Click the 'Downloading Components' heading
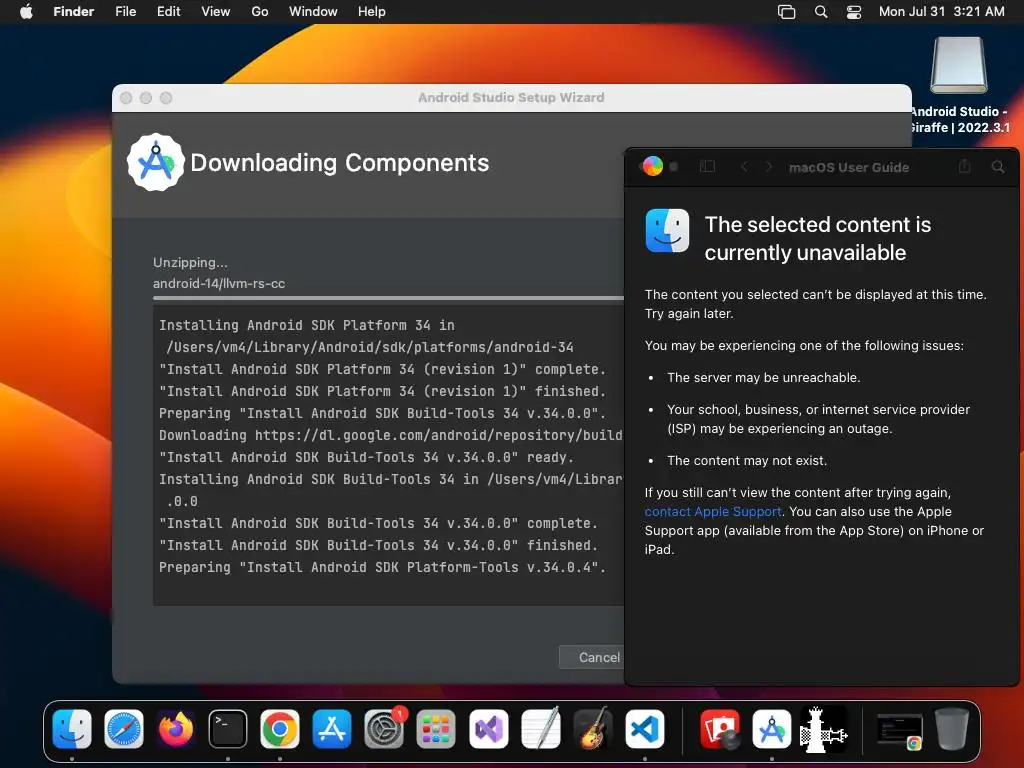 coord(340,163)
